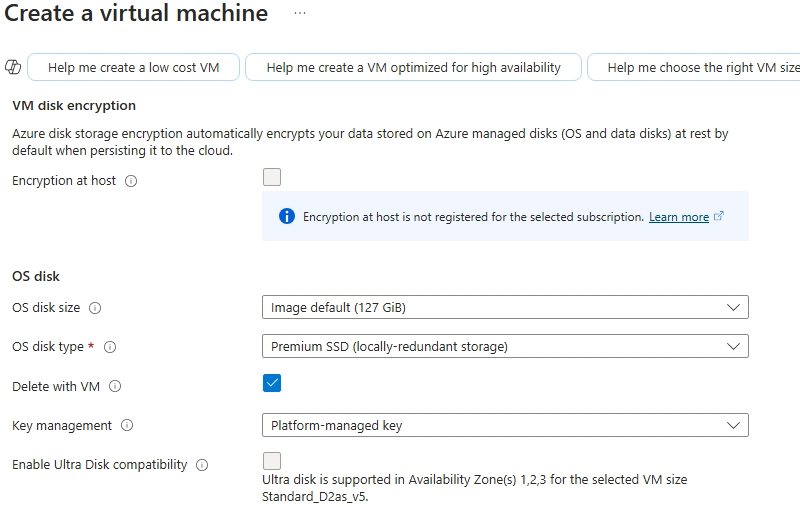The image size is (800, 507).
Task: Click the Copilot icon beside suggestion buttons
Action: [x=13, y=67]
